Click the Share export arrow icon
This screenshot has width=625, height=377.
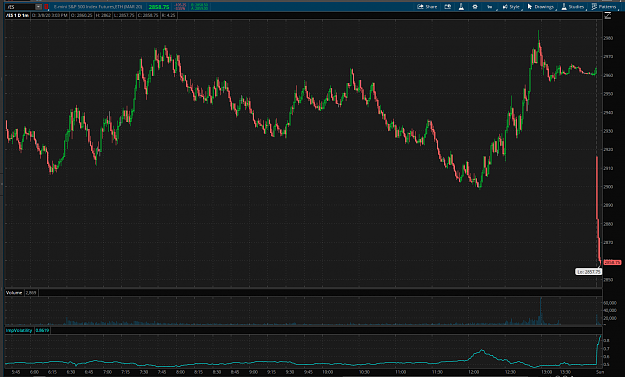pos(420,7)
